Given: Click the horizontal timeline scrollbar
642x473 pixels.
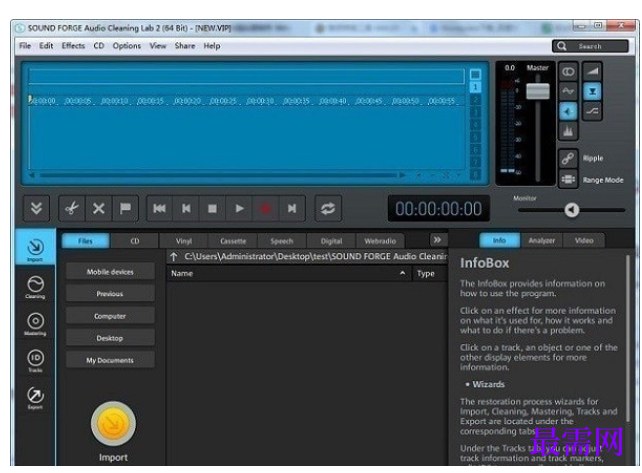Looking at the screenshot, I should coord(217,175).
